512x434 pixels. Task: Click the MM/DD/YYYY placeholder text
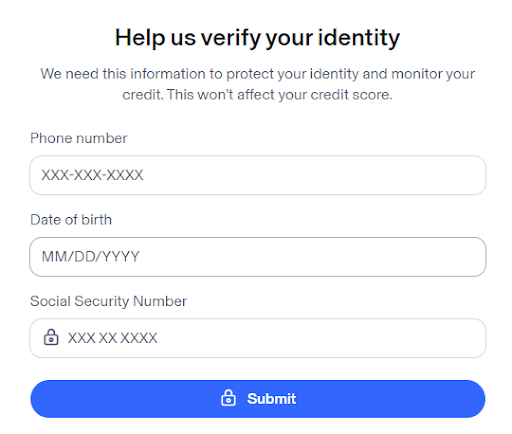90,257
